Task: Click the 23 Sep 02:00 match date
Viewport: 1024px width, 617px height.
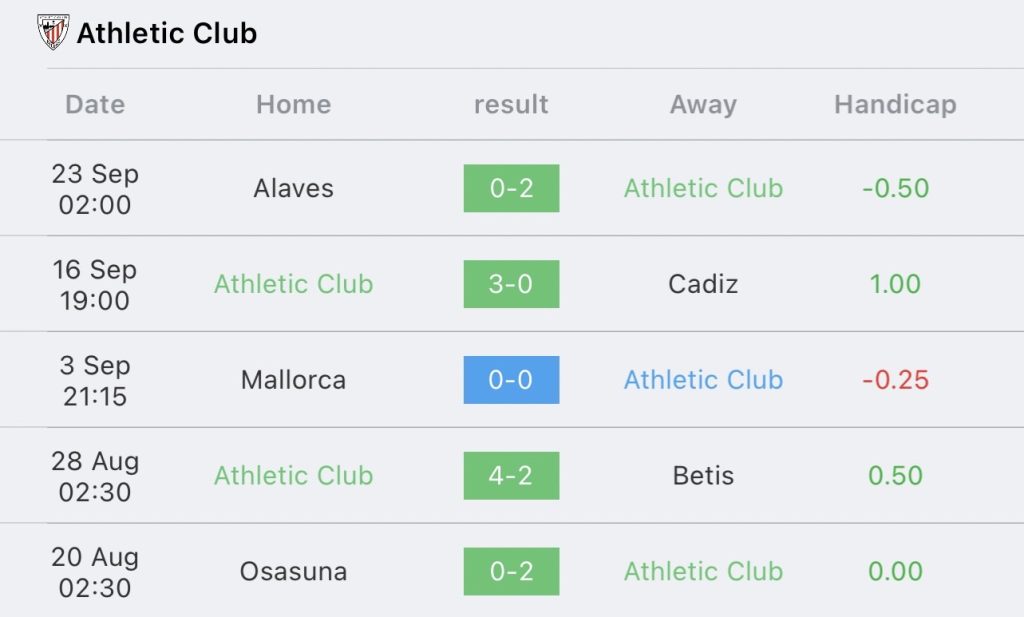Action: 95,189
